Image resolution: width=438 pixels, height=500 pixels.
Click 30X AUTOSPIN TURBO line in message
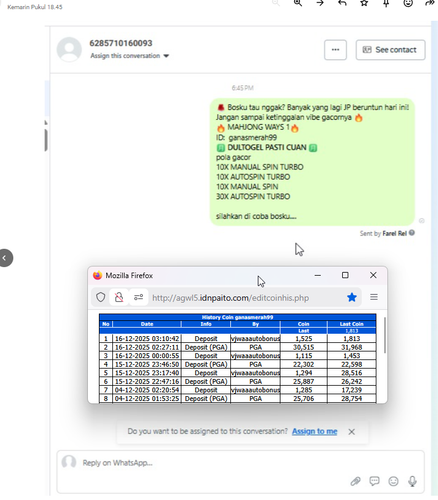point(253,196)
